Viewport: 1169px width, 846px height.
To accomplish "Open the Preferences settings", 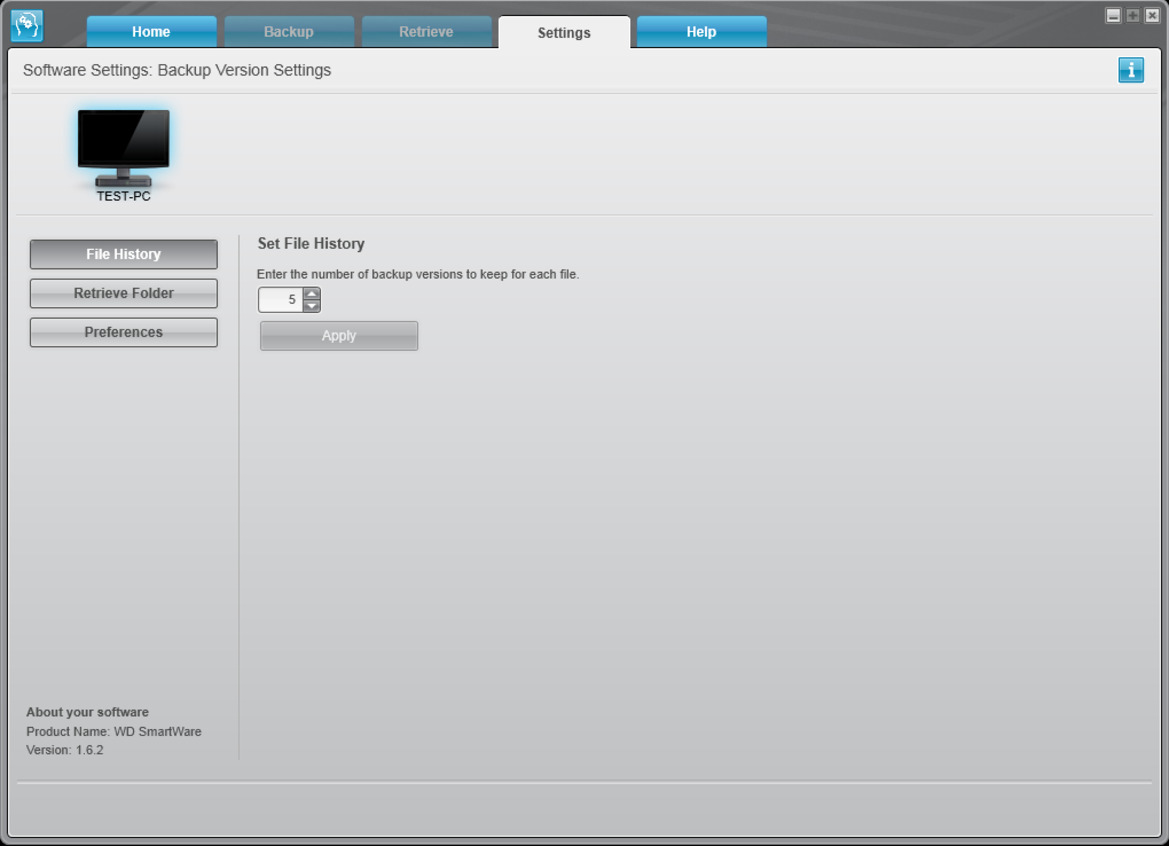I will pyautogui.click(x=124, y=332).
